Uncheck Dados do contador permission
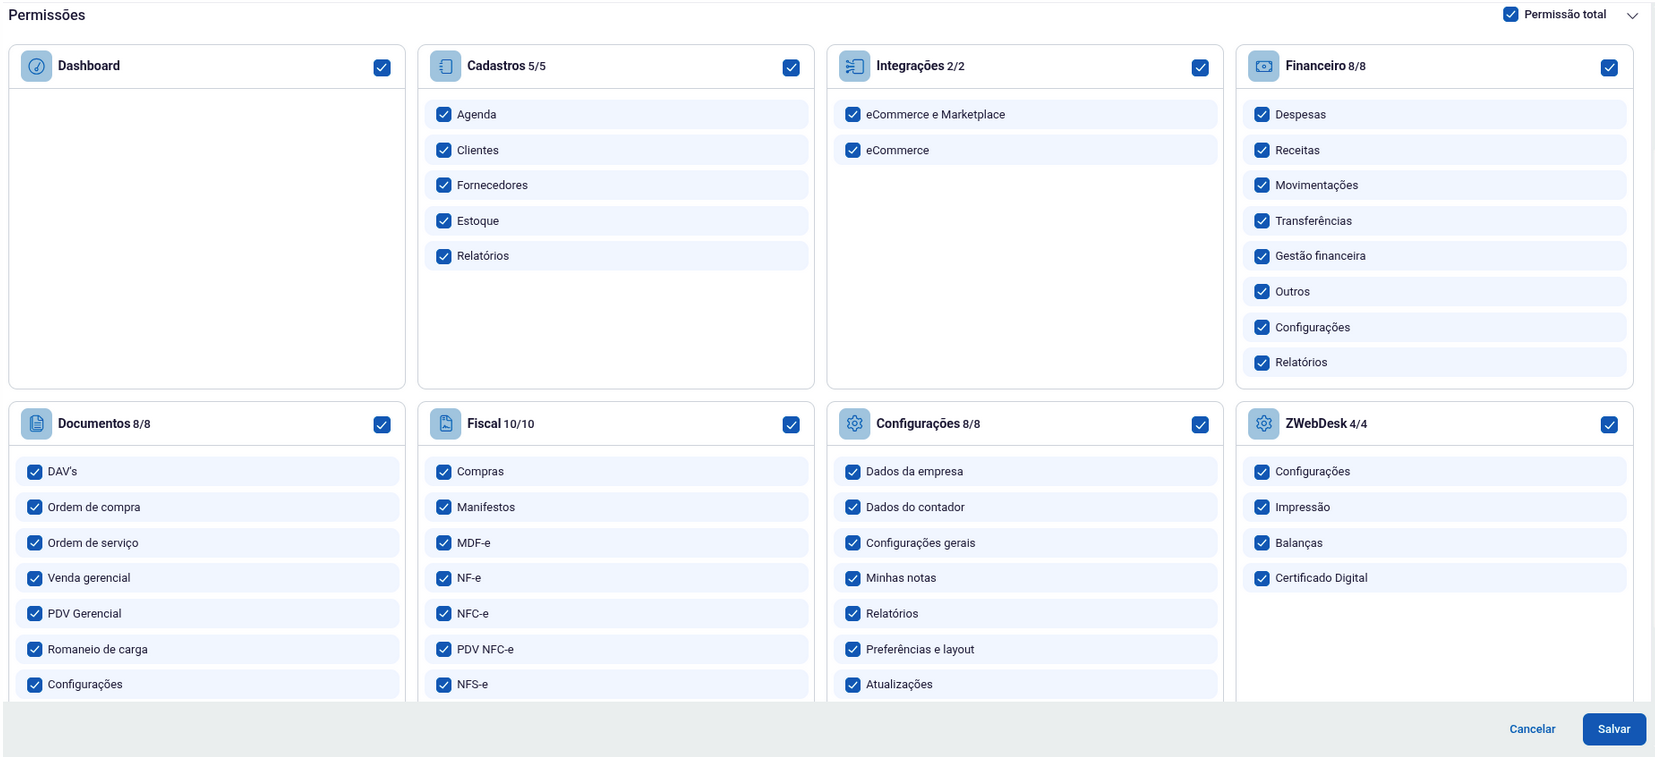Viewport: 1655px width, 757px height. (x=853, y=508)
